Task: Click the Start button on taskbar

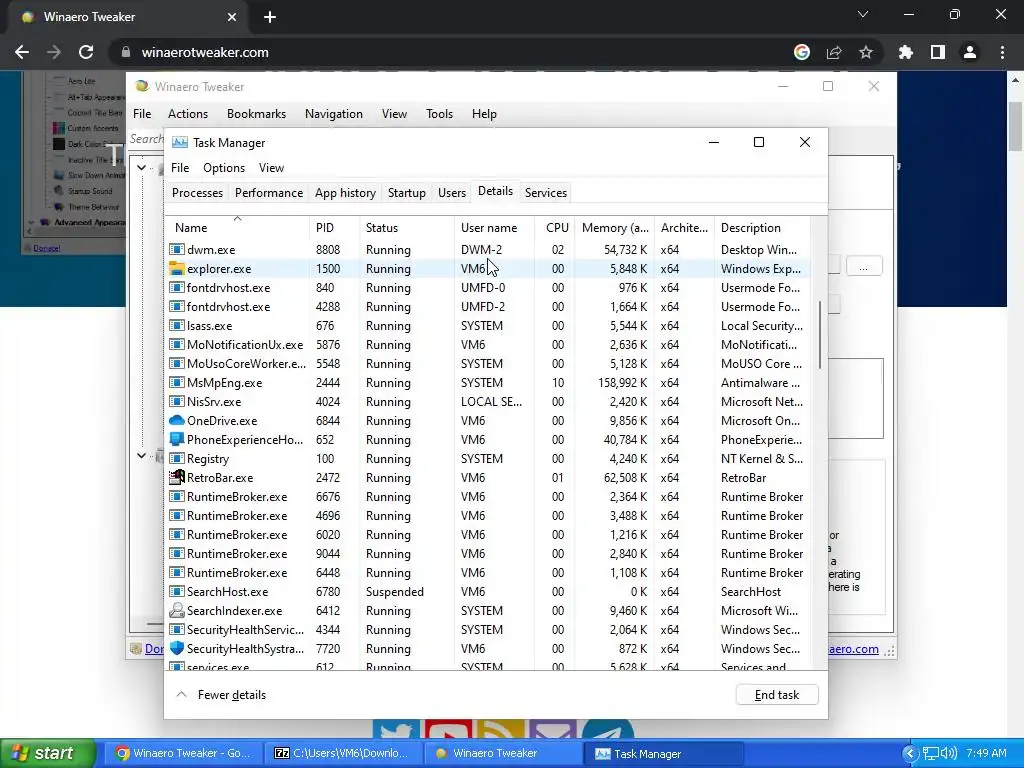Action: point(48,753)
